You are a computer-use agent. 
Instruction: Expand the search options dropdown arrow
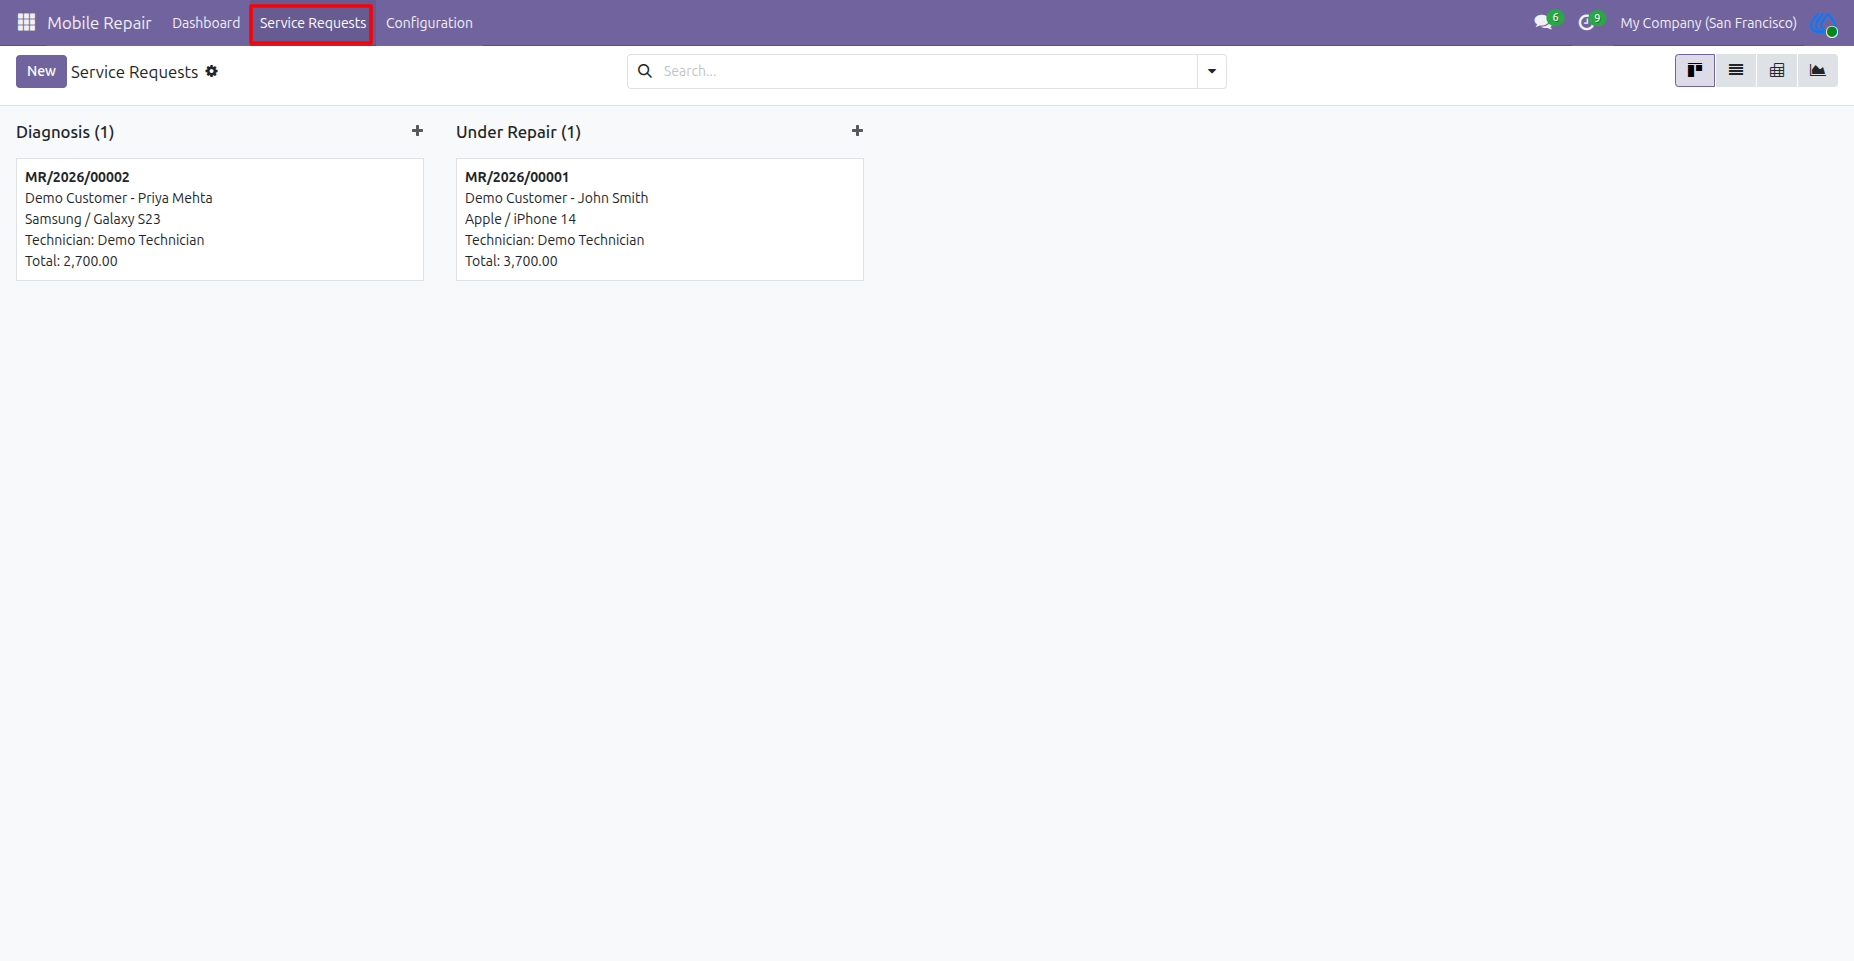pyautogui.click(x=1212, y=71)
